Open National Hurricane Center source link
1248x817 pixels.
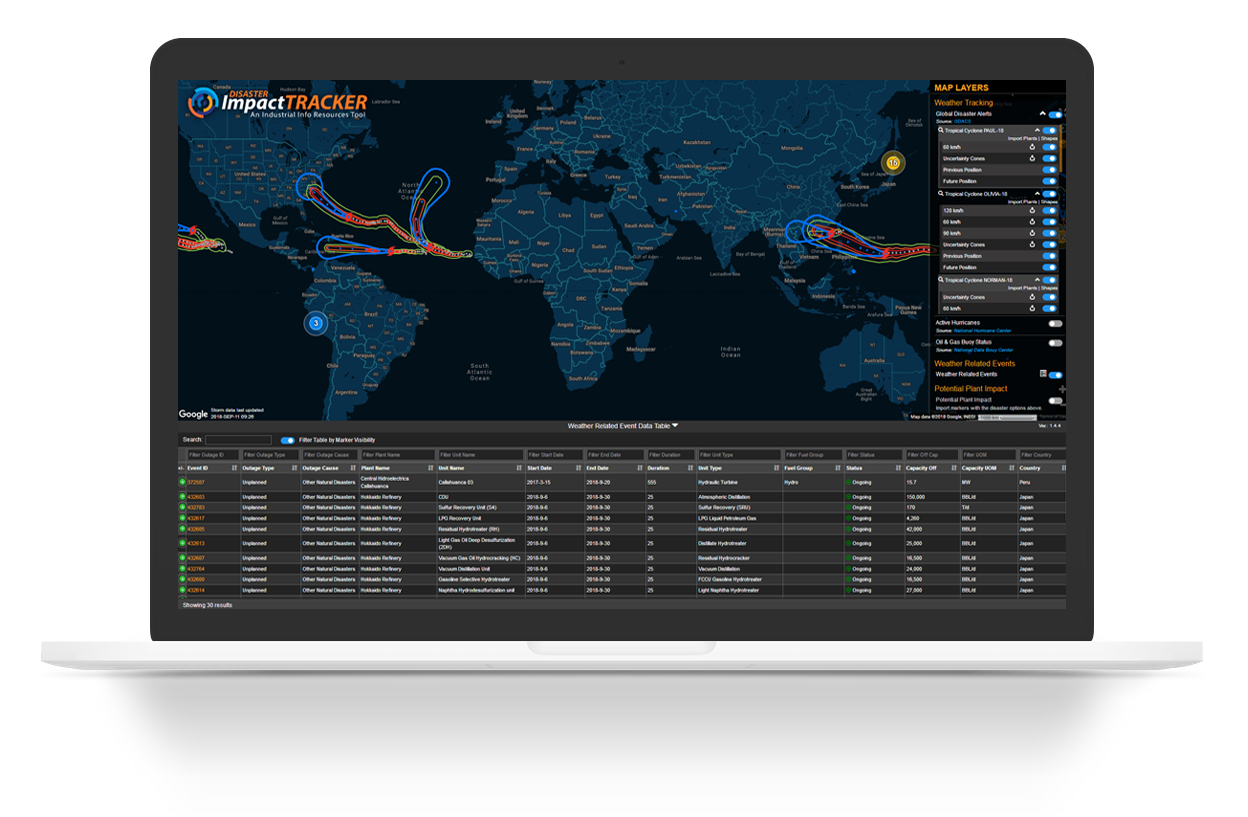coord(982,331)
